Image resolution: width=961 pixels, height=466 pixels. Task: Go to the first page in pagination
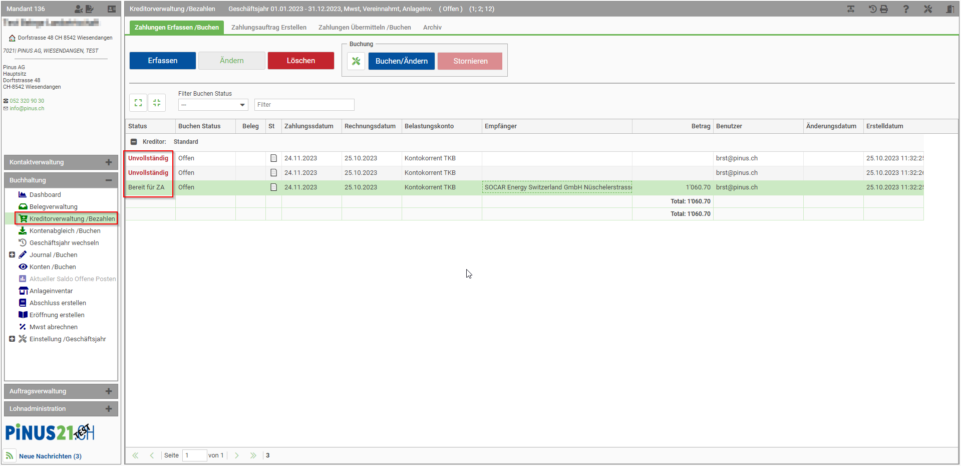pyautogui.click(x=135, y=456)
